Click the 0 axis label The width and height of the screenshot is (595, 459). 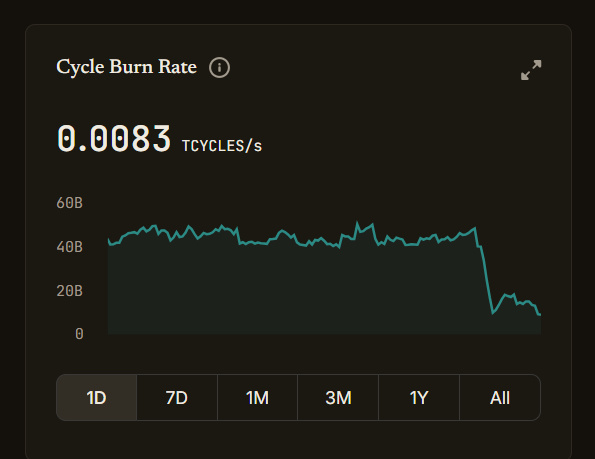79,334
